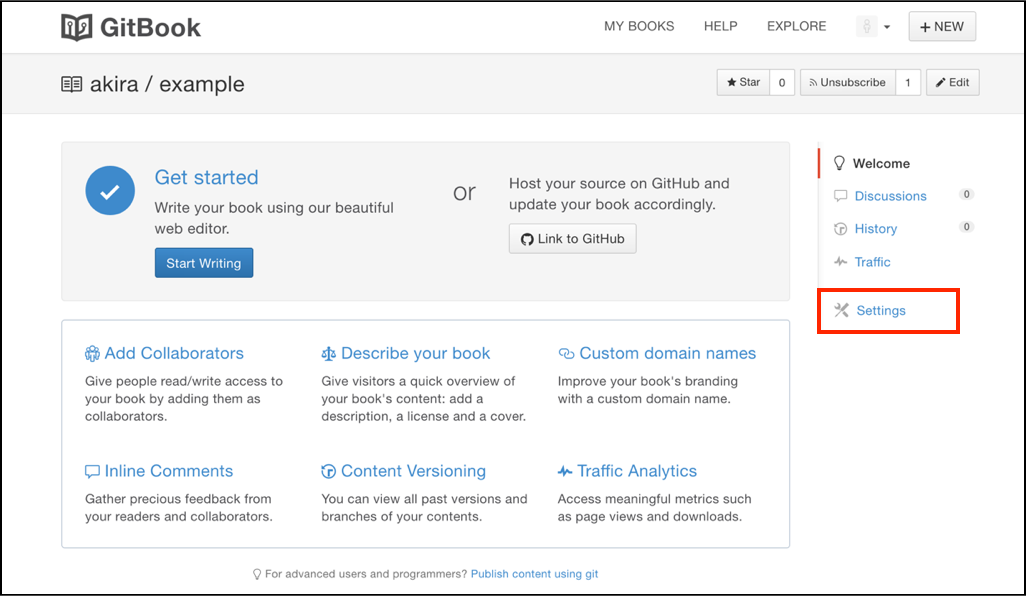The width and height of the screenshot is (1026, 596).
Task: Click 'Write your book using our beautiful' text
Action: point(274,208)
